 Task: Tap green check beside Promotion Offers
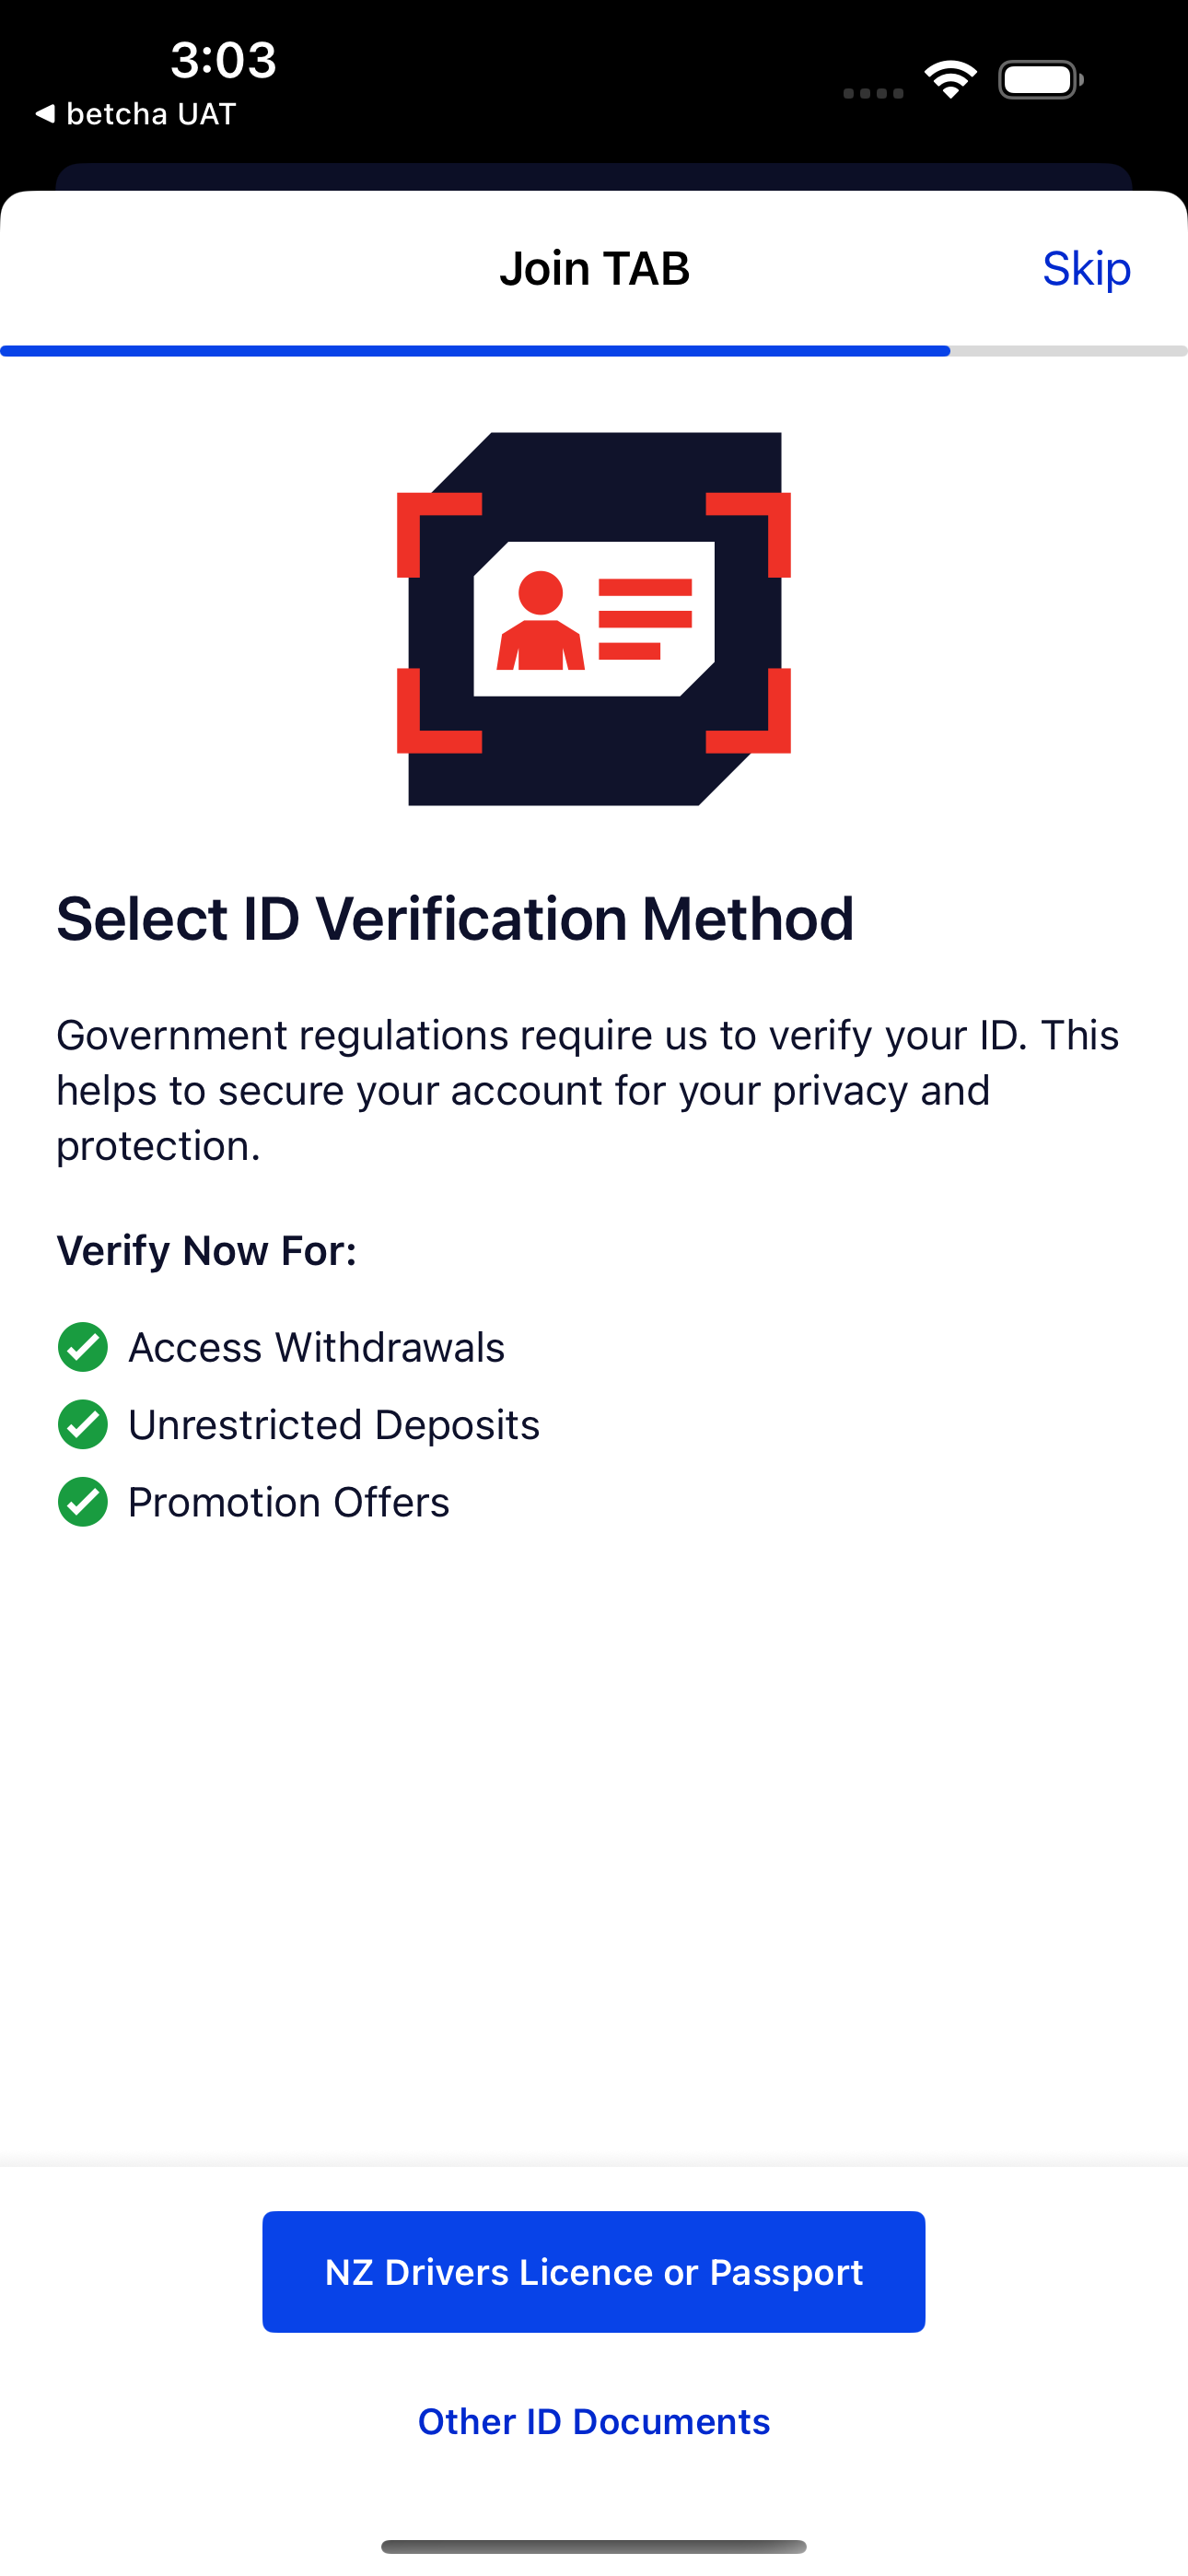point(83,1501)
